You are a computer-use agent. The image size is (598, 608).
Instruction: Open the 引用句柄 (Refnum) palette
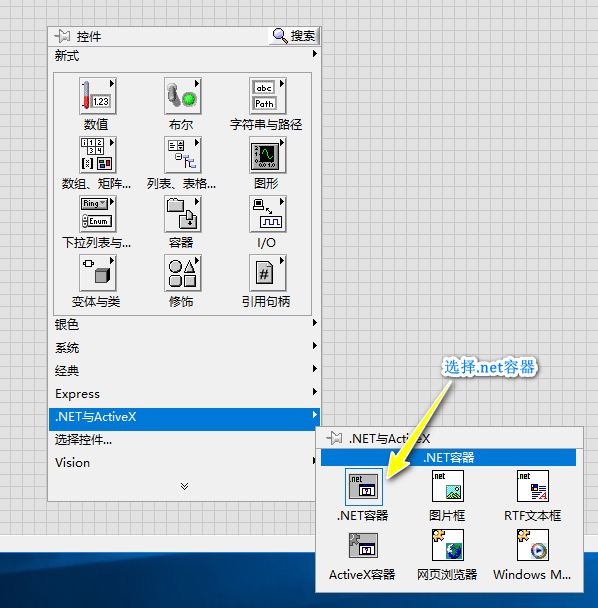coord(268,273)
